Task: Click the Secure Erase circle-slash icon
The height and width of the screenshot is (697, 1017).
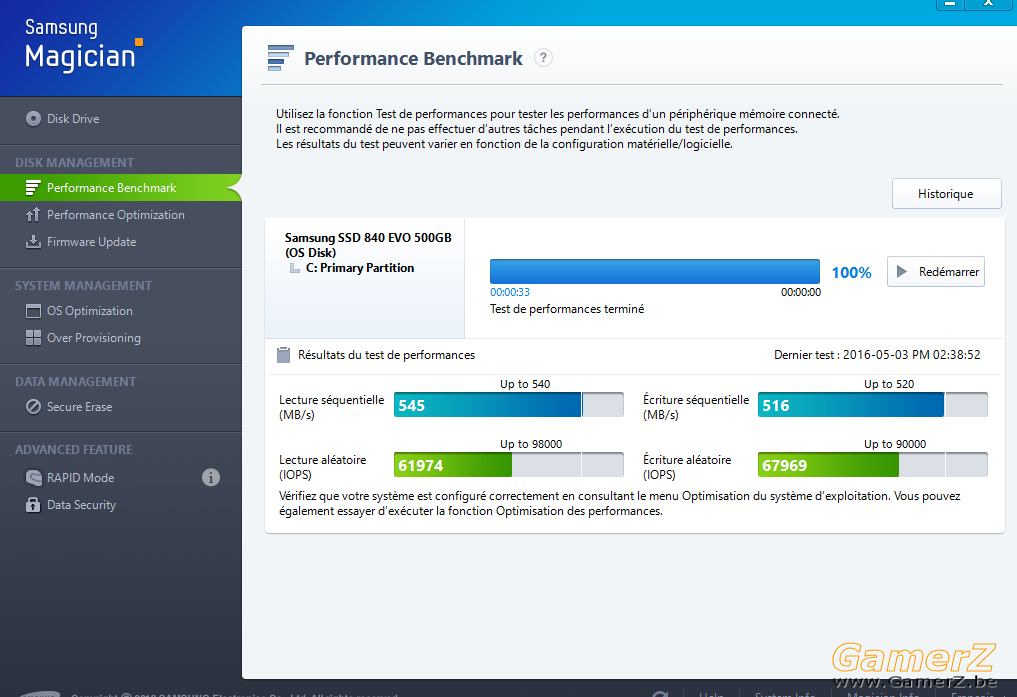Action: click(33, 407)
